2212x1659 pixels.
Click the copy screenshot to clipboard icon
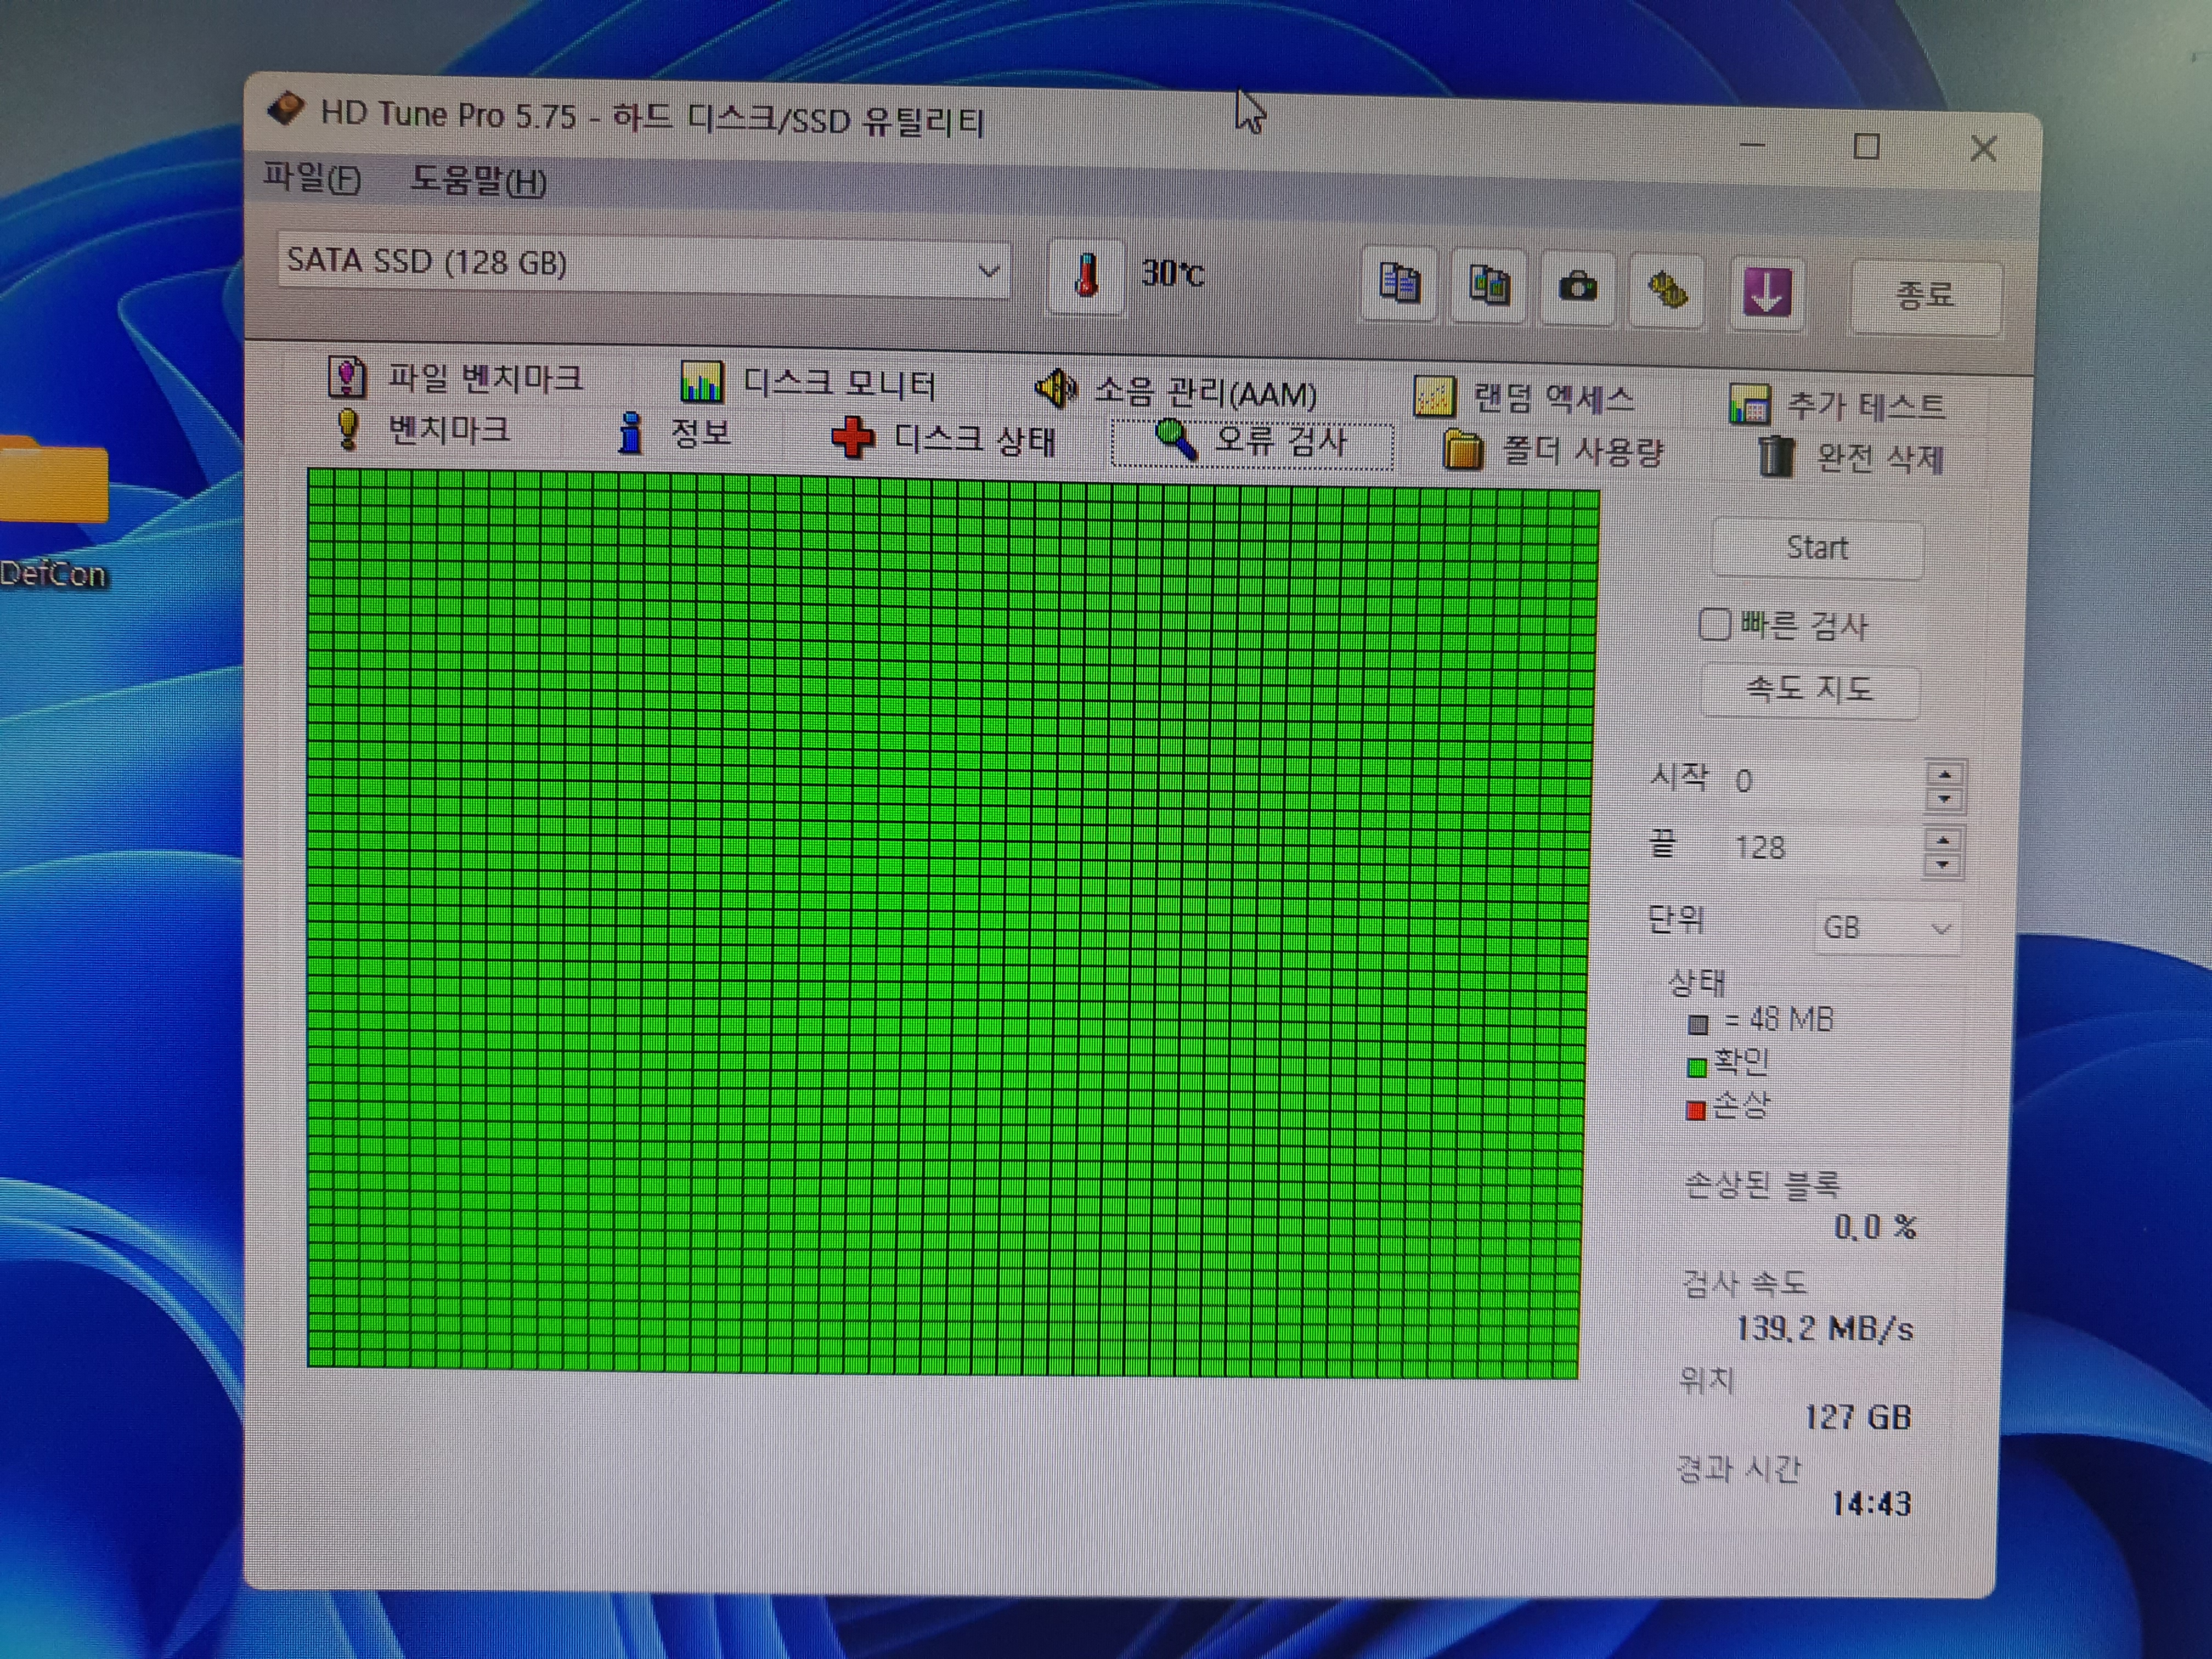(1488, 287)
